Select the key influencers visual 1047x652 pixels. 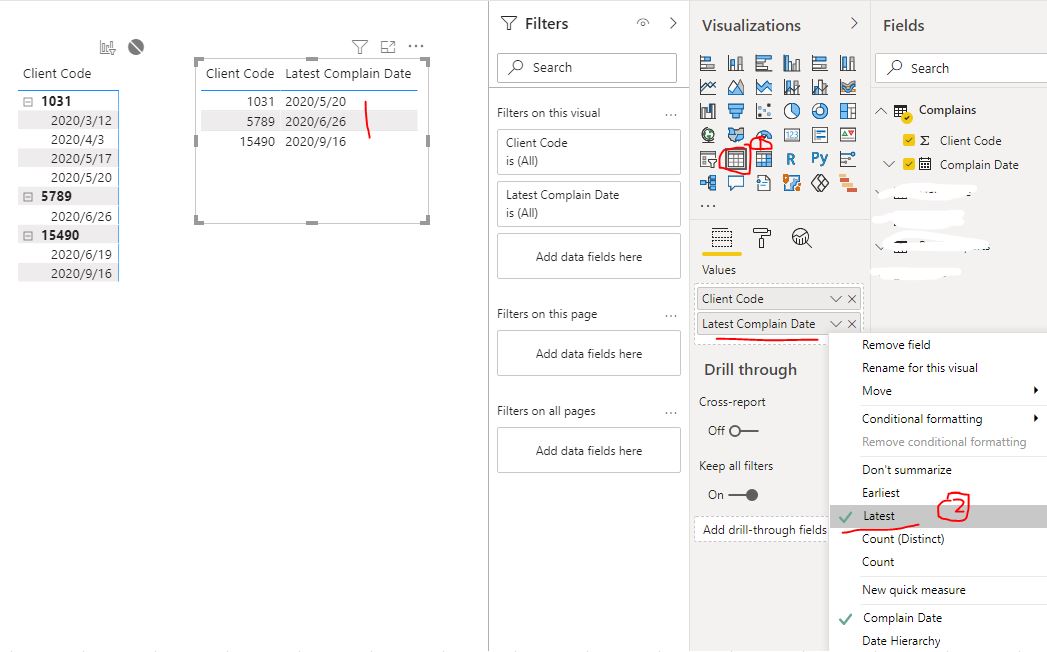point(848,159)
